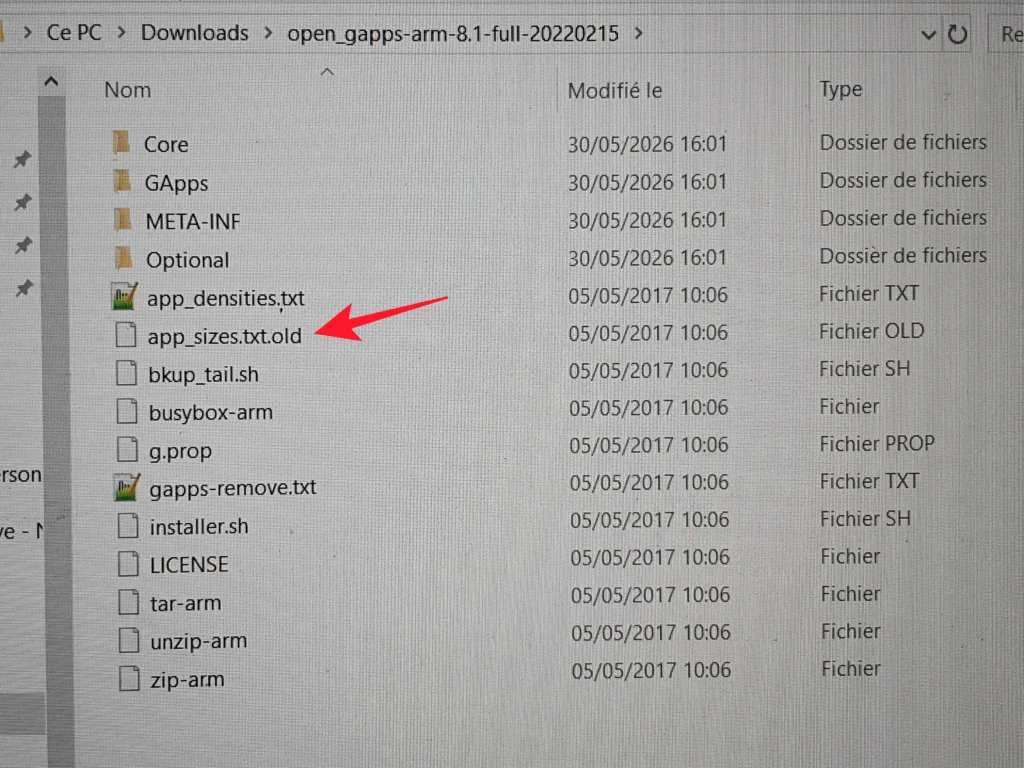This screenshot has height=768, width=1024.
Task: Click the zip-arm file icon
Action: [x=129, y=679]
